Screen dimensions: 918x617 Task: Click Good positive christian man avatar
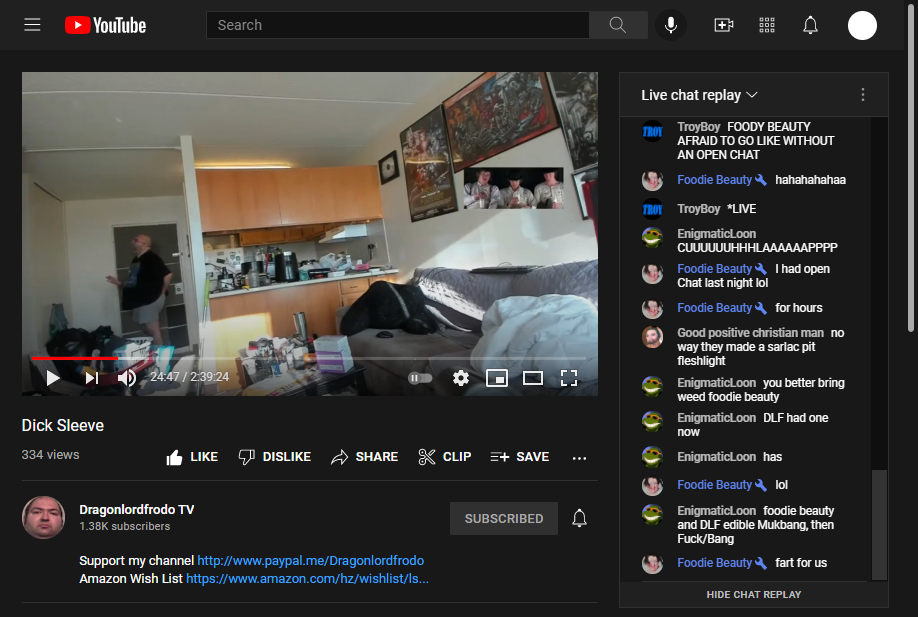click(652, 338)
